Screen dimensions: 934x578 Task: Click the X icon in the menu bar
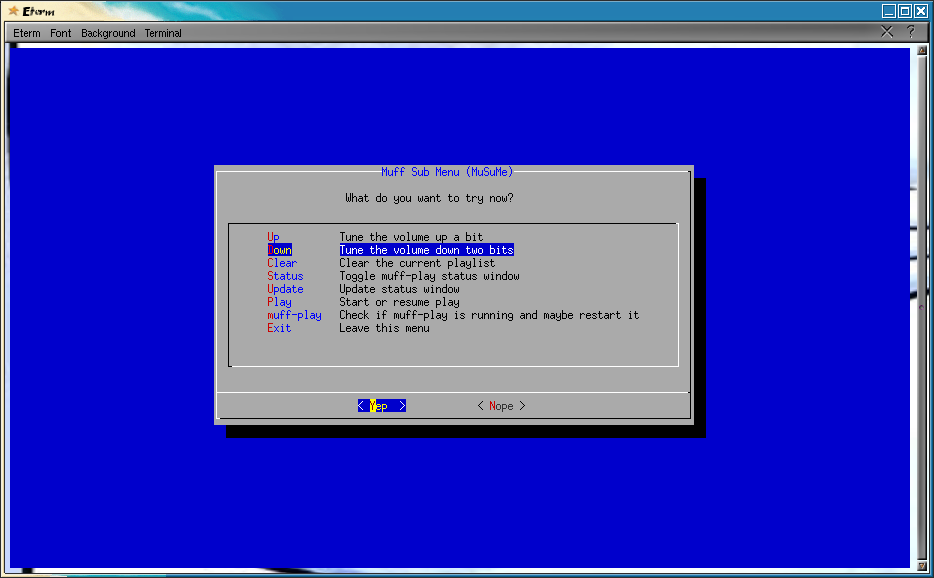pyautogui.click(x=887, y=32)
